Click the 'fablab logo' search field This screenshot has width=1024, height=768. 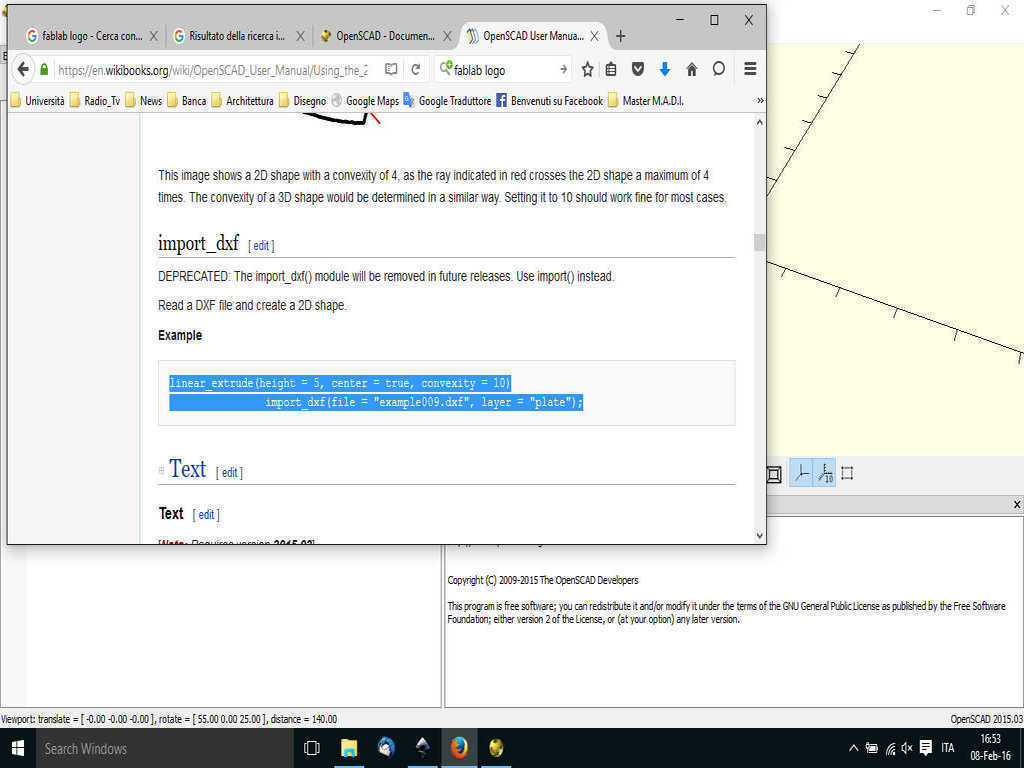[x=504, y=70]
